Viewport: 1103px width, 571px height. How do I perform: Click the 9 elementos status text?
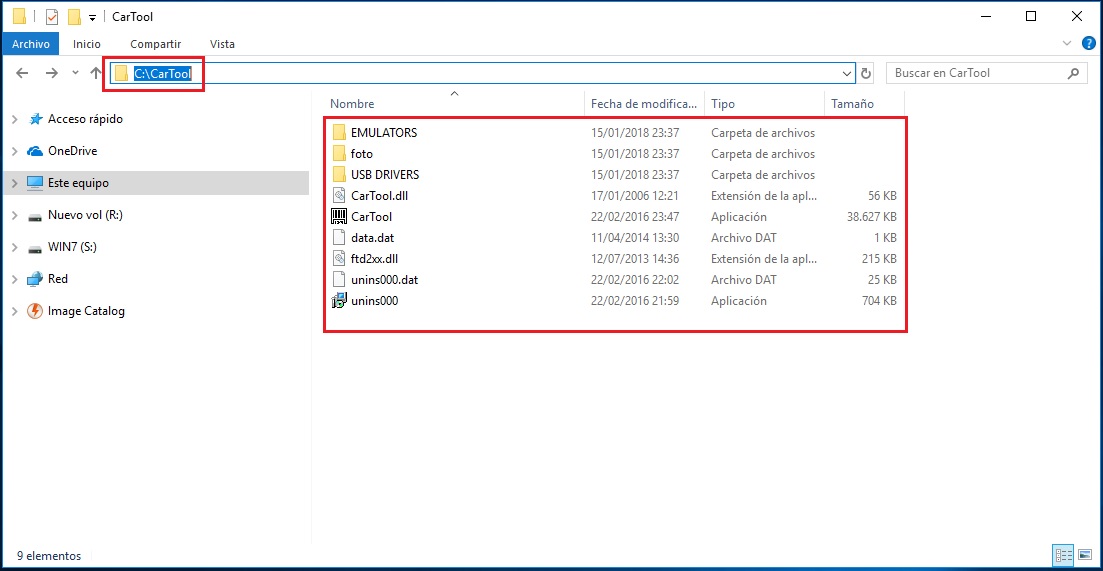tap(49, 556)
